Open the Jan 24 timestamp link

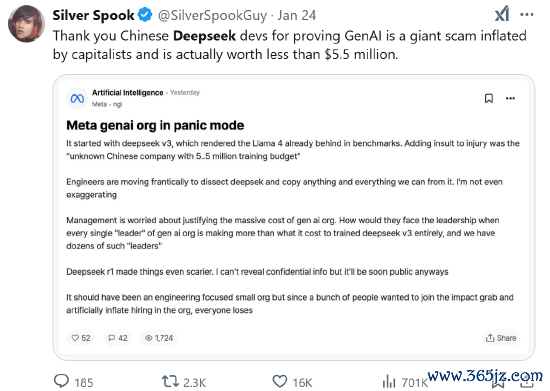click(297, 15)
